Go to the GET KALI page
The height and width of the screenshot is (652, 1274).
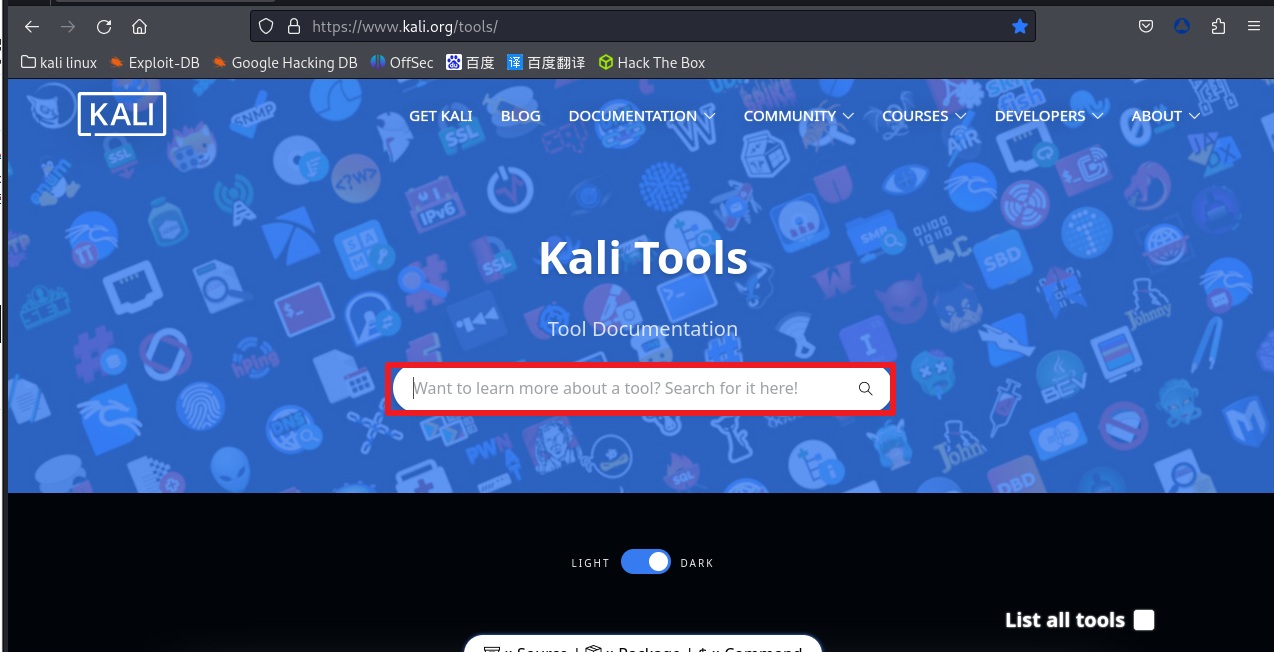[x=441, y=116]
